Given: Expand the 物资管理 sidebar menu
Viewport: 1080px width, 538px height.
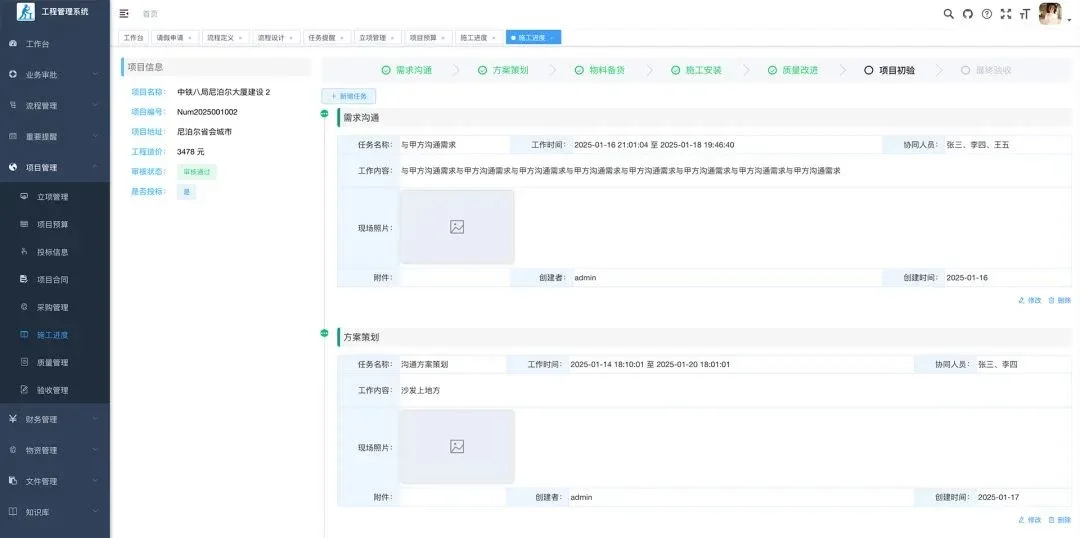Looking at the screenshot, I should click(x=54, y=450).
